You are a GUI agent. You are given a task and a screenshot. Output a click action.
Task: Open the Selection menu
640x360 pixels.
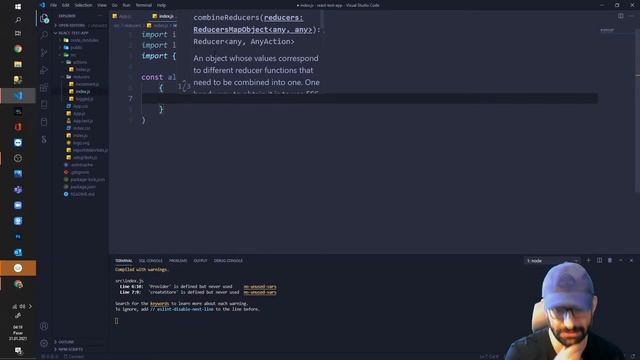83,5
